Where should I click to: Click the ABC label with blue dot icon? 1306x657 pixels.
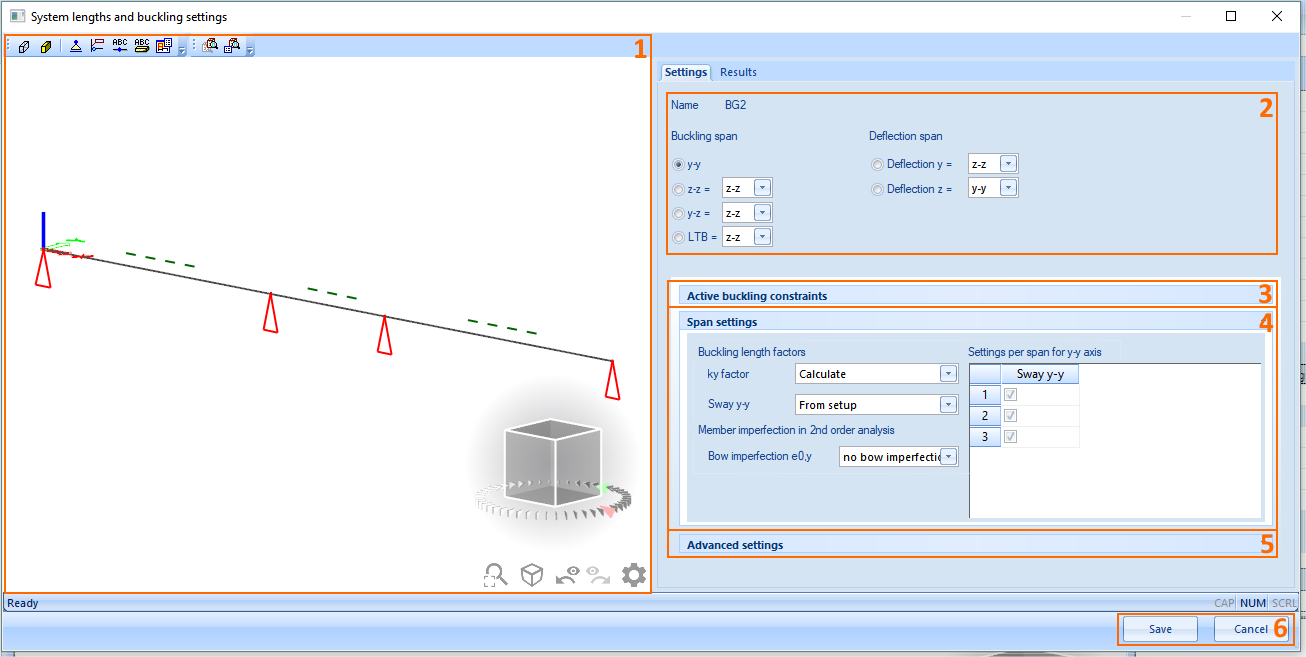120,46
